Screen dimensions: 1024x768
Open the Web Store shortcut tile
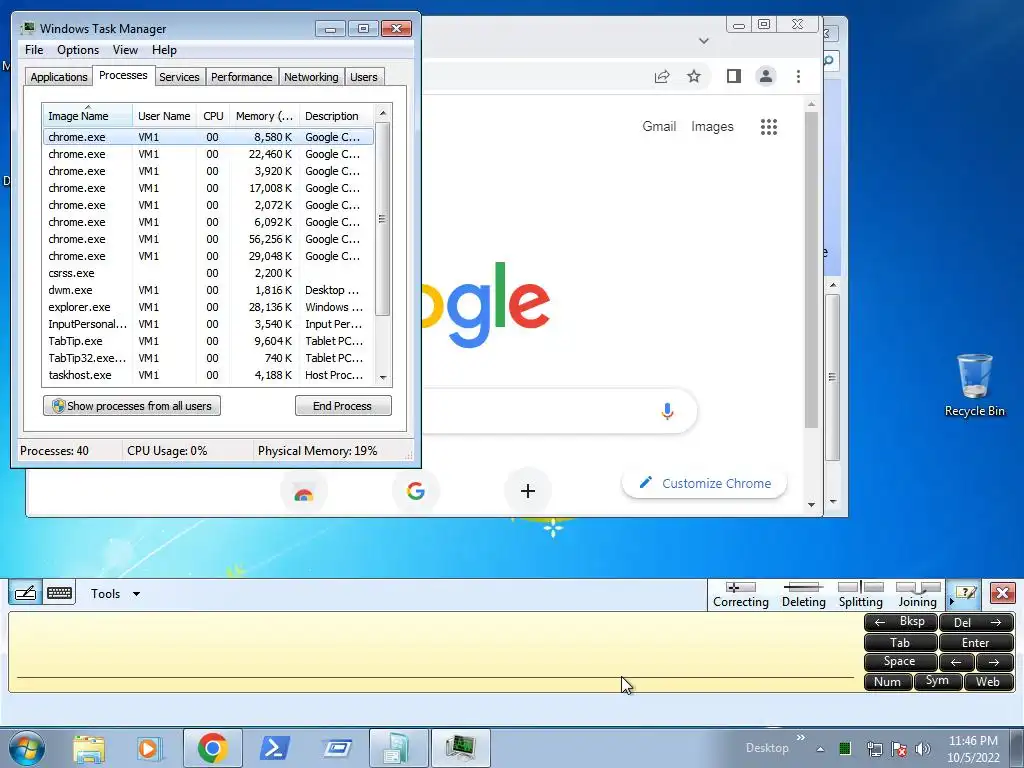[x=304, y=491]
